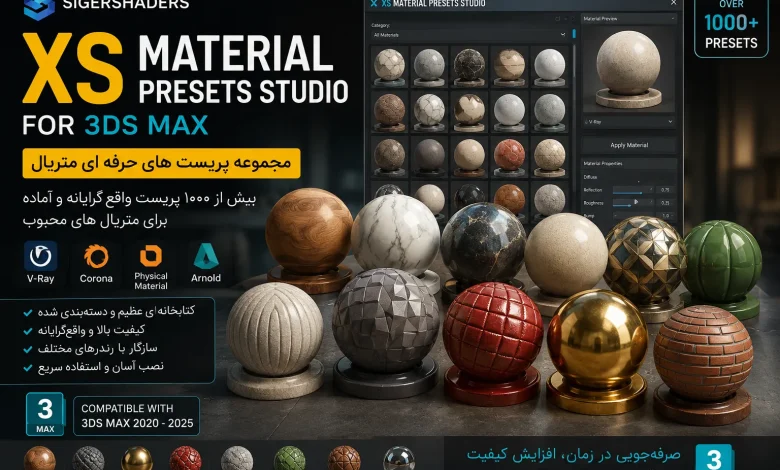The width and height of the screenshot is (780, 470).
Task: Click the chrome sphere thumbnail in bottom strip
Action: coord(399,460)
